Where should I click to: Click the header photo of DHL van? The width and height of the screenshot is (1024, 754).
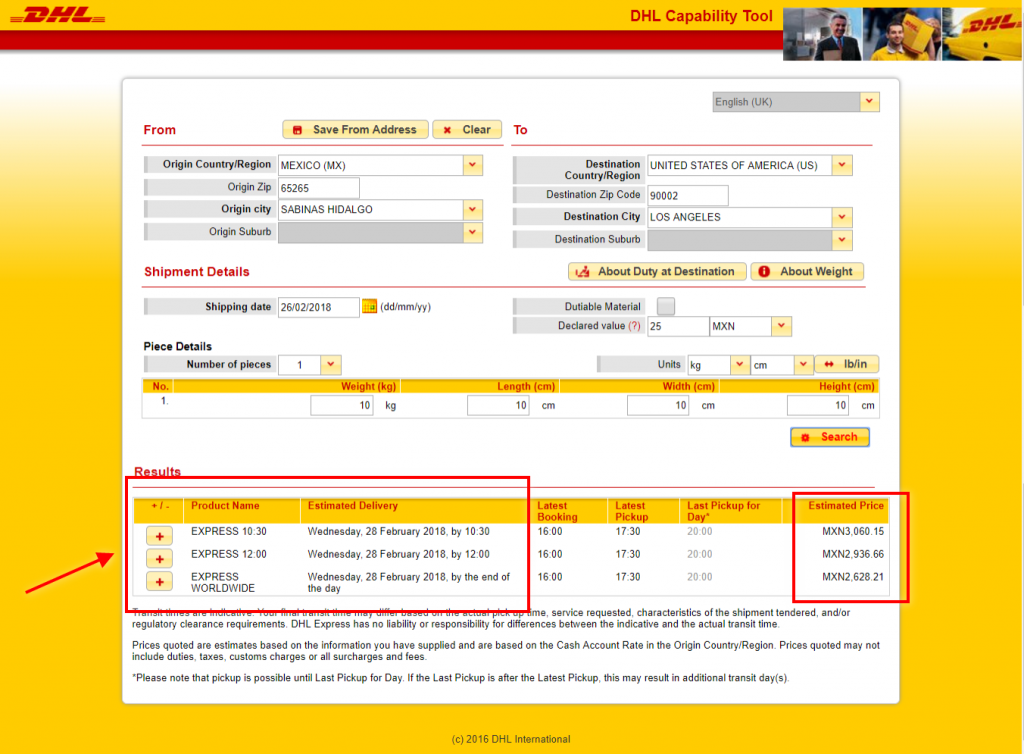coord(982,34)
